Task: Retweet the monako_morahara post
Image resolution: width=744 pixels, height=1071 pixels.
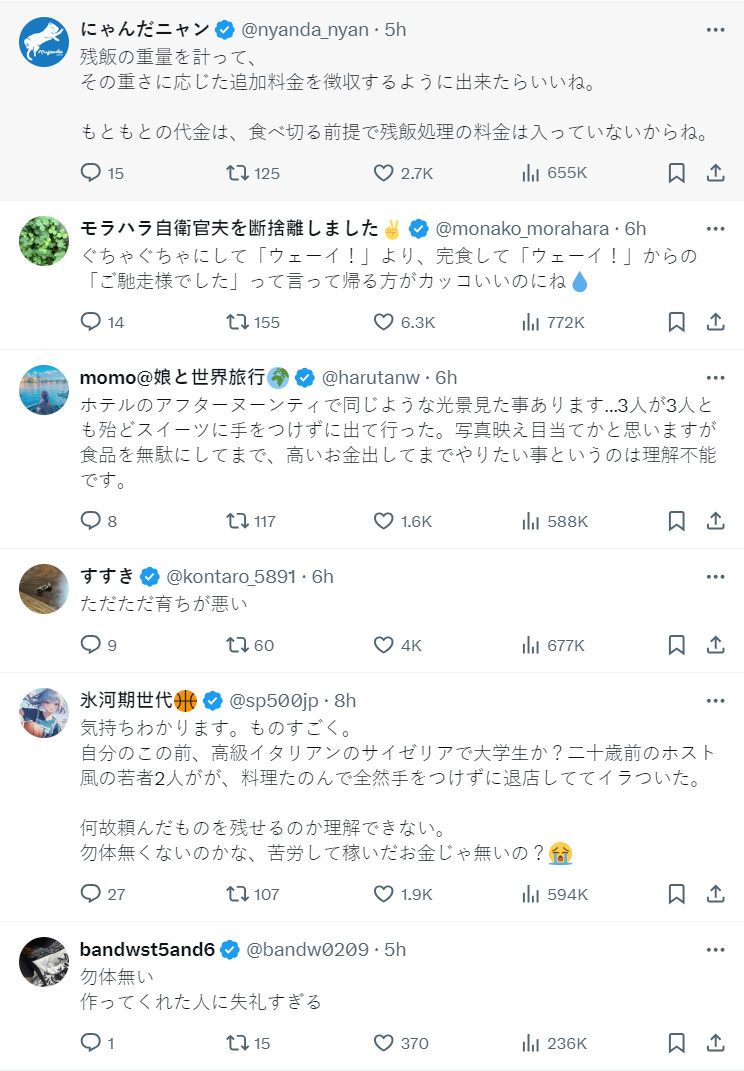Action: pos(237,322)
